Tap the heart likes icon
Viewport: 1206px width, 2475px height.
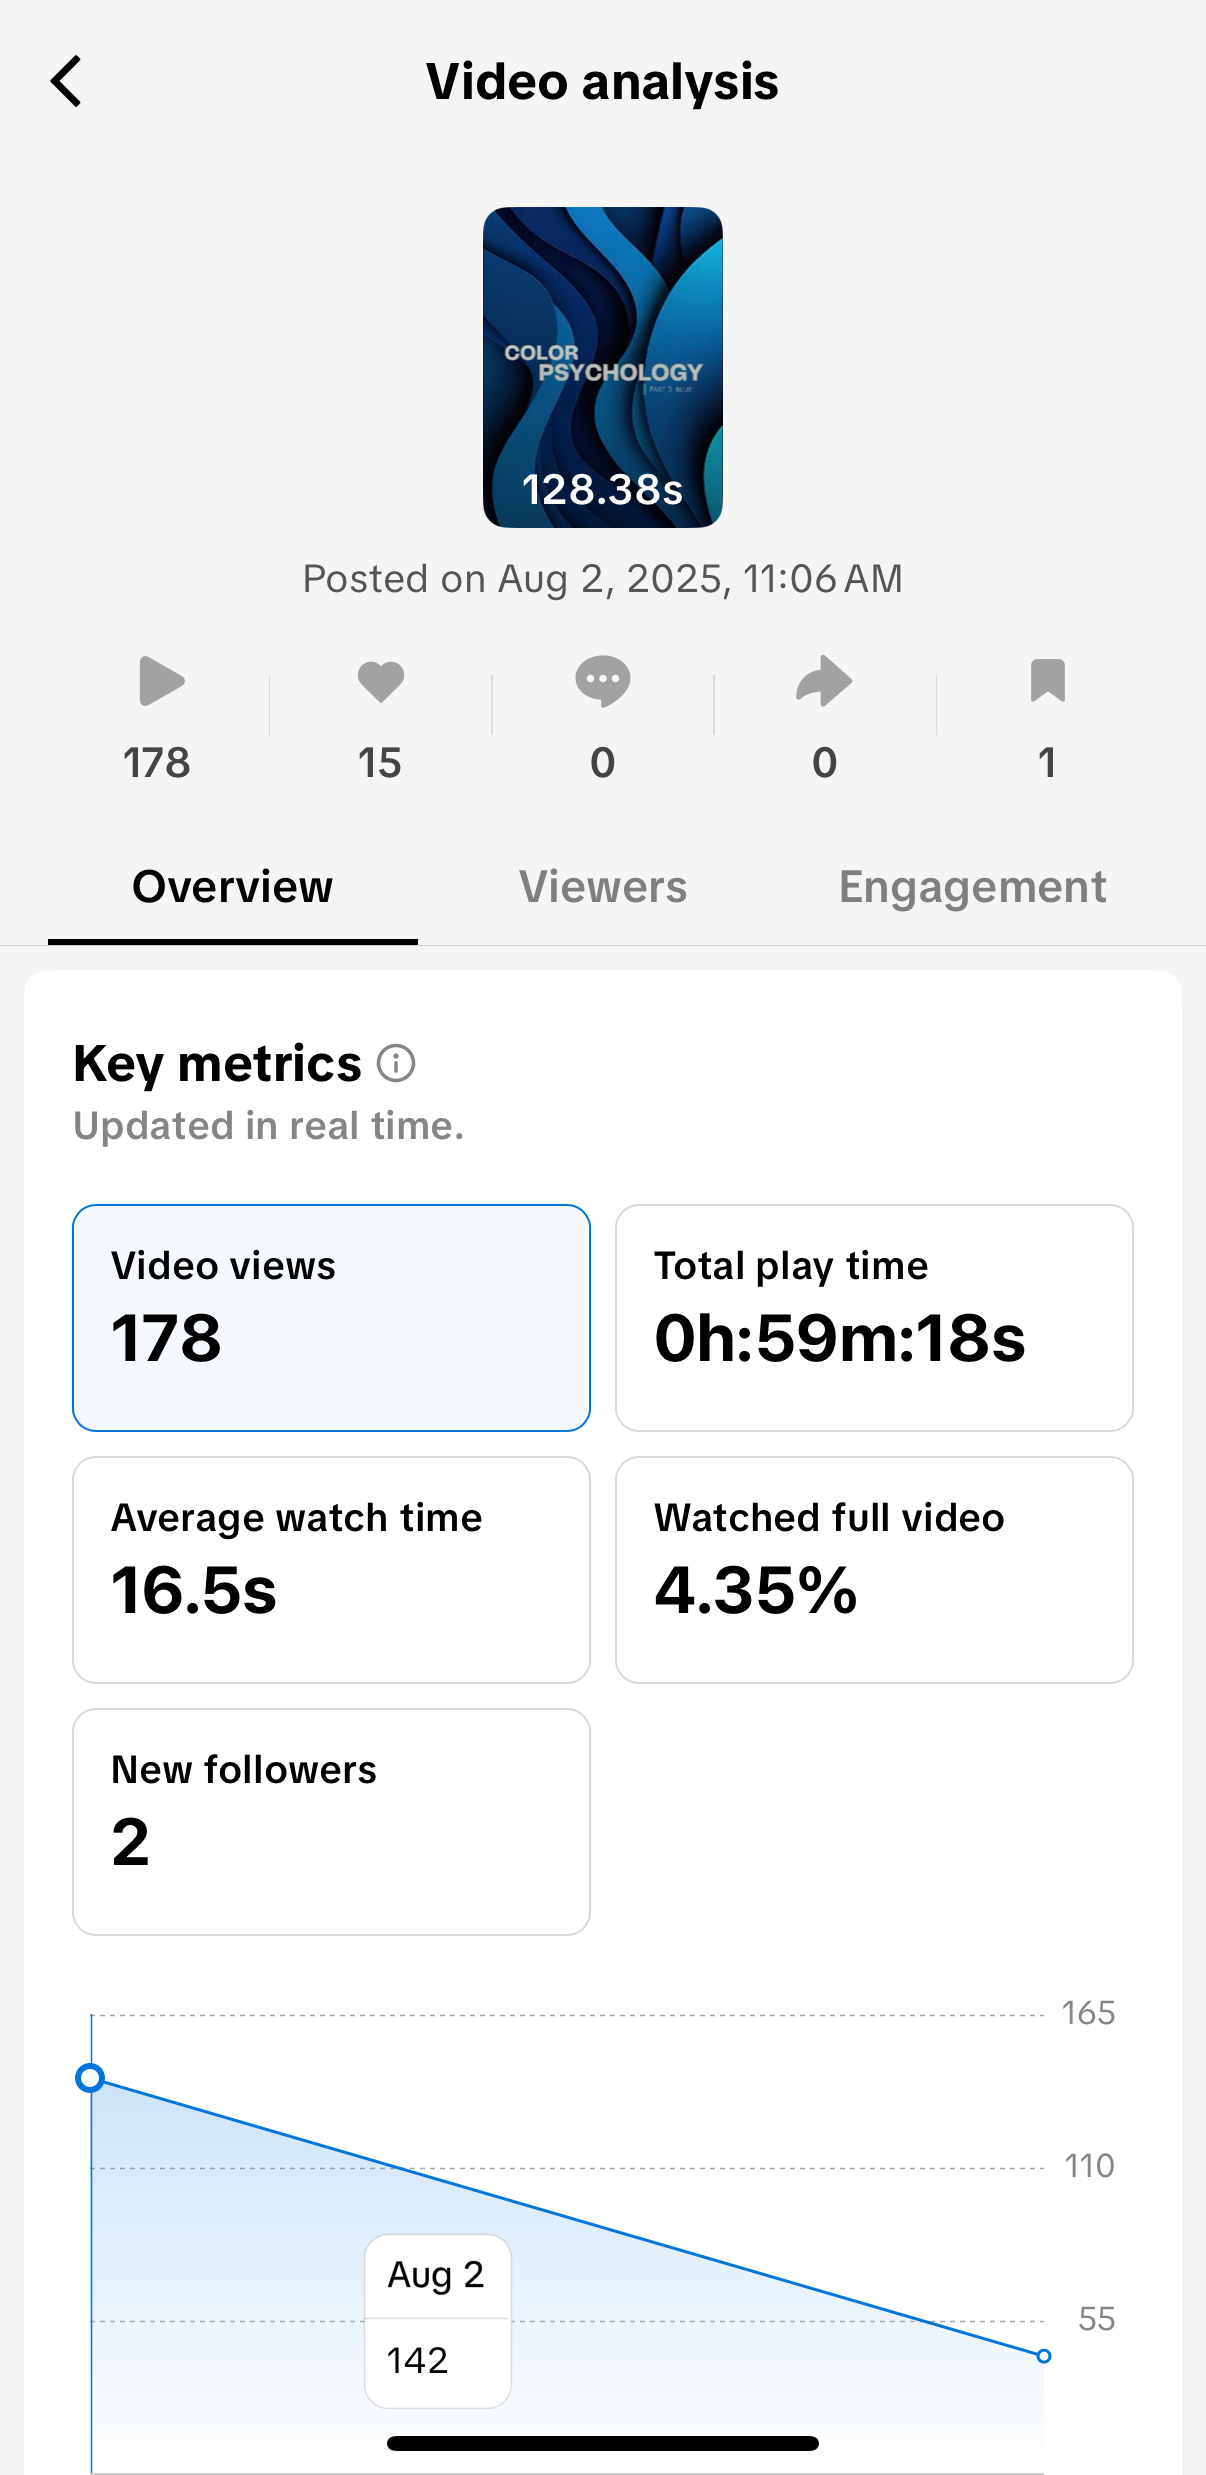tap(380, 682)
